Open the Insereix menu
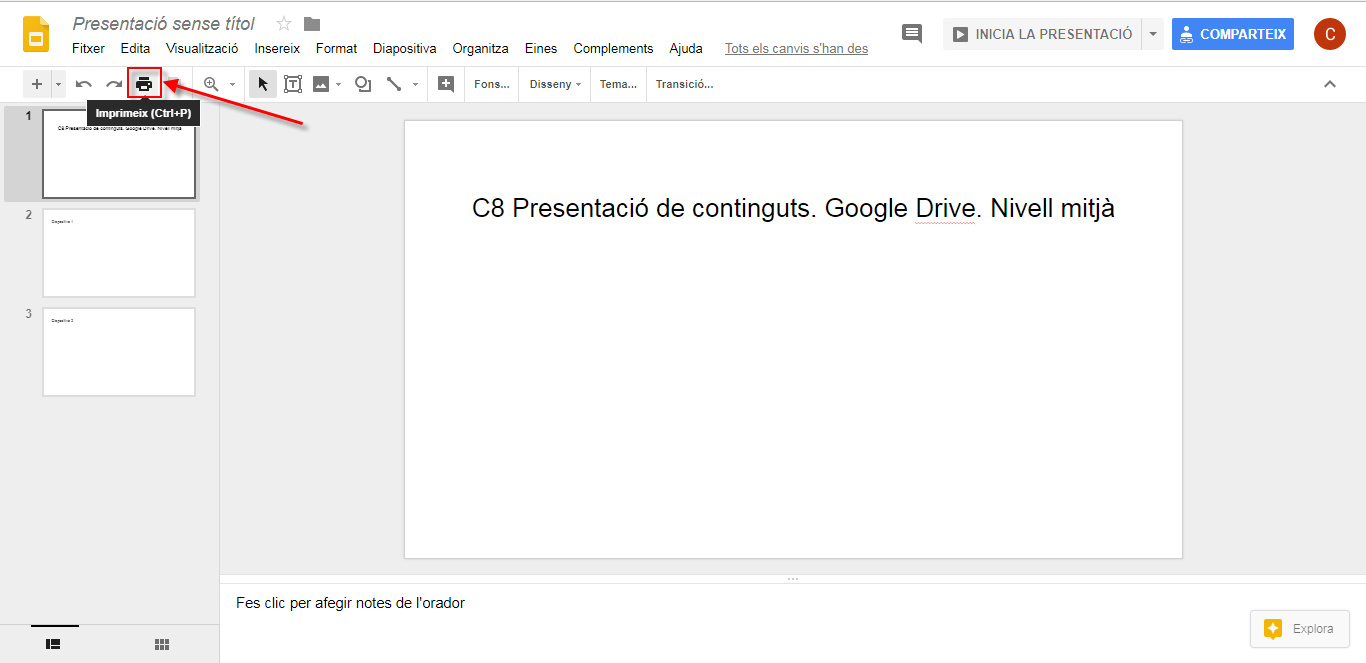Viewport: 1366px width, 663px height. pos(277,48)
